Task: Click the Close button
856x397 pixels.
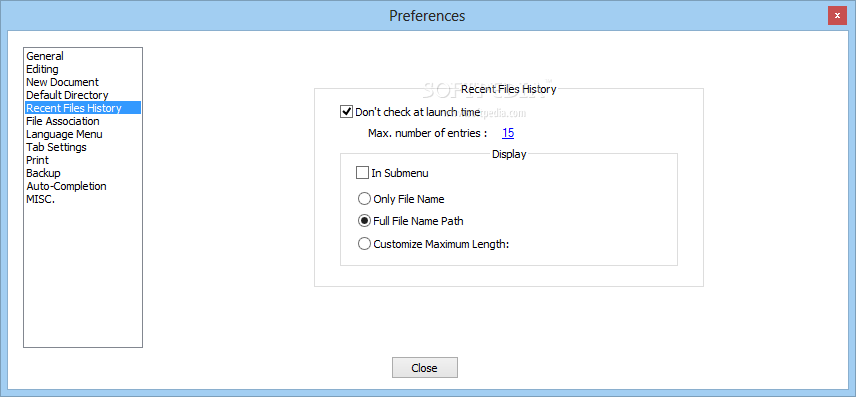Action: click(425, 368)
